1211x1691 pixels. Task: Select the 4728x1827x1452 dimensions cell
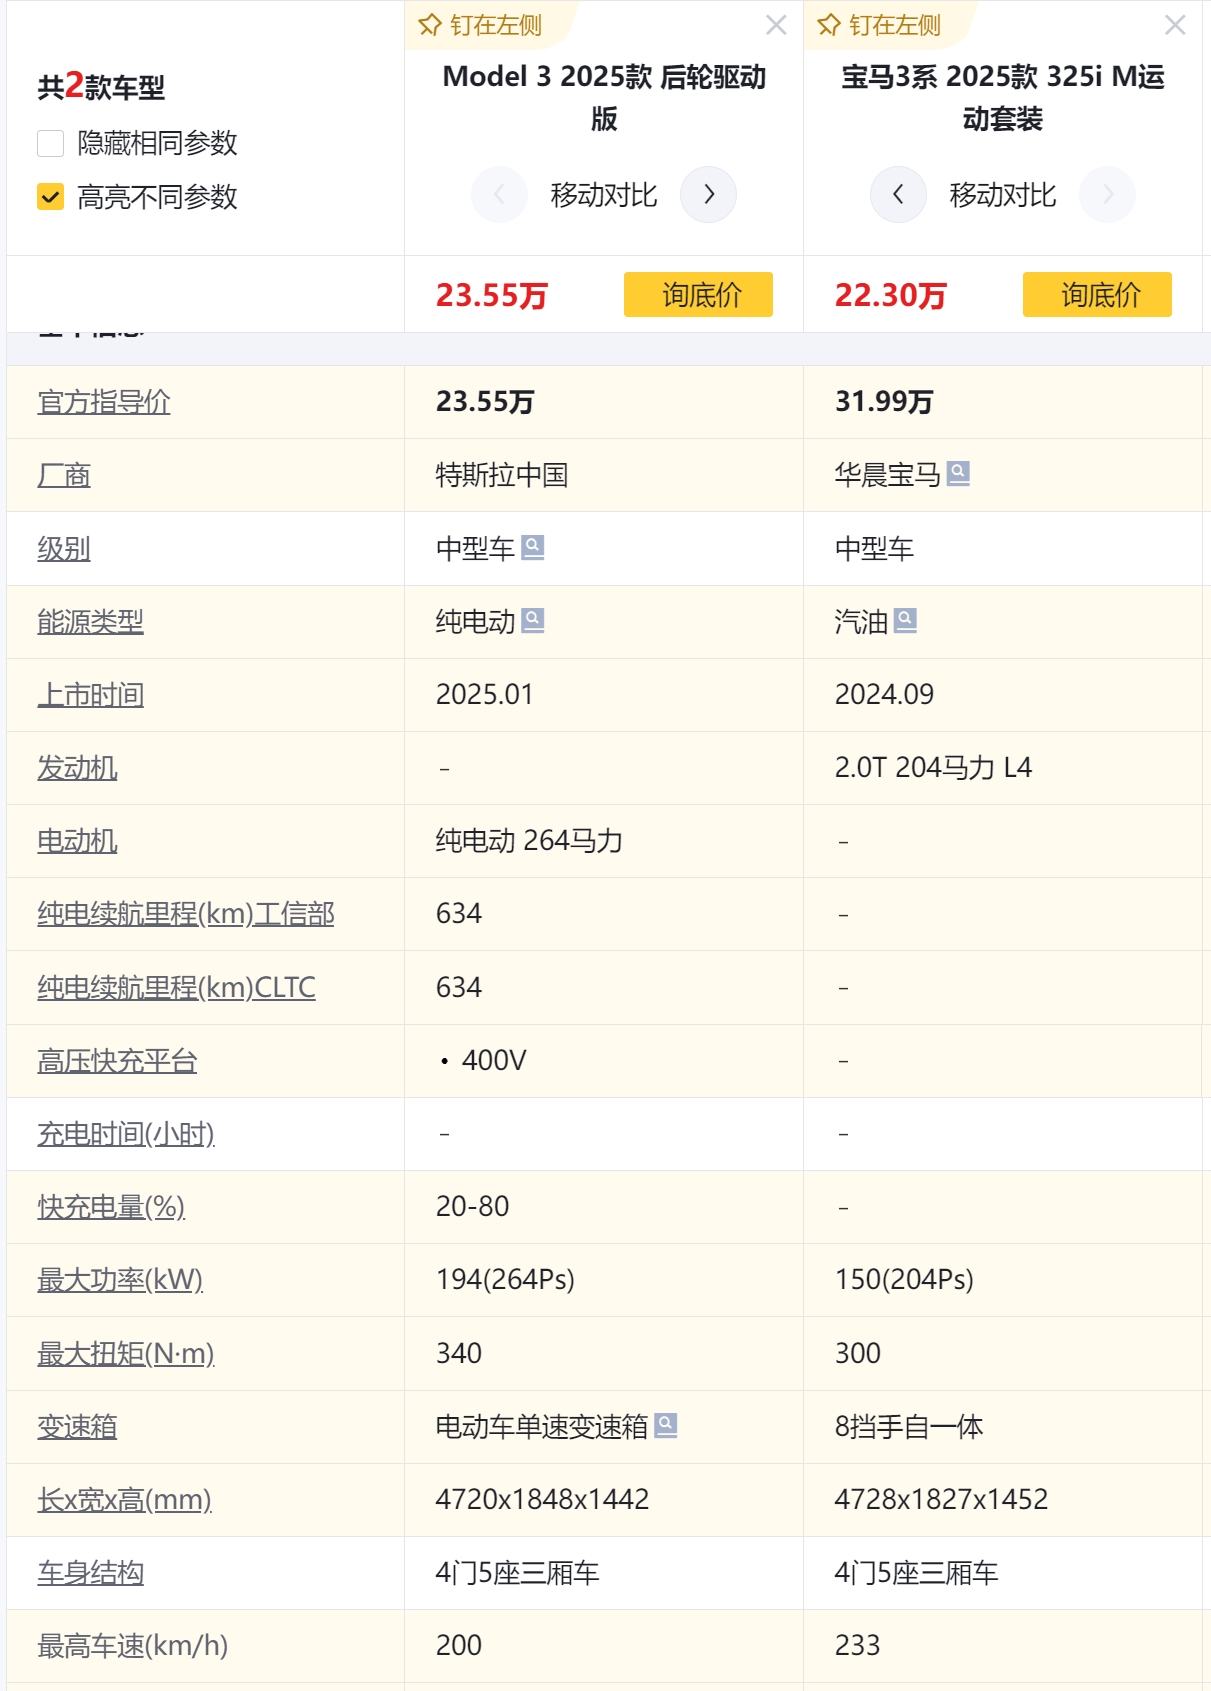point(1003,1500)
